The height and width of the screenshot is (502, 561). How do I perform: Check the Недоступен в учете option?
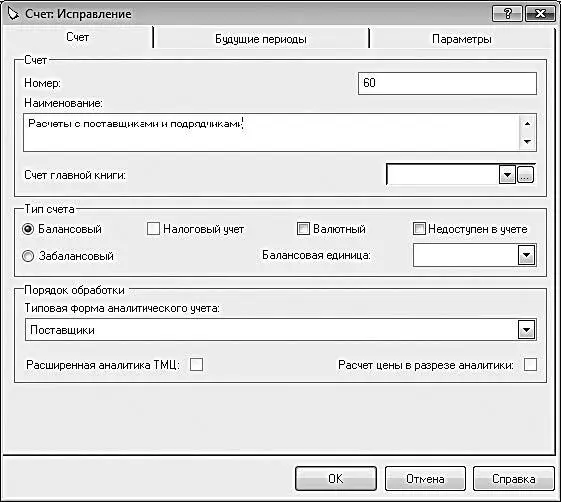point(419,229)
